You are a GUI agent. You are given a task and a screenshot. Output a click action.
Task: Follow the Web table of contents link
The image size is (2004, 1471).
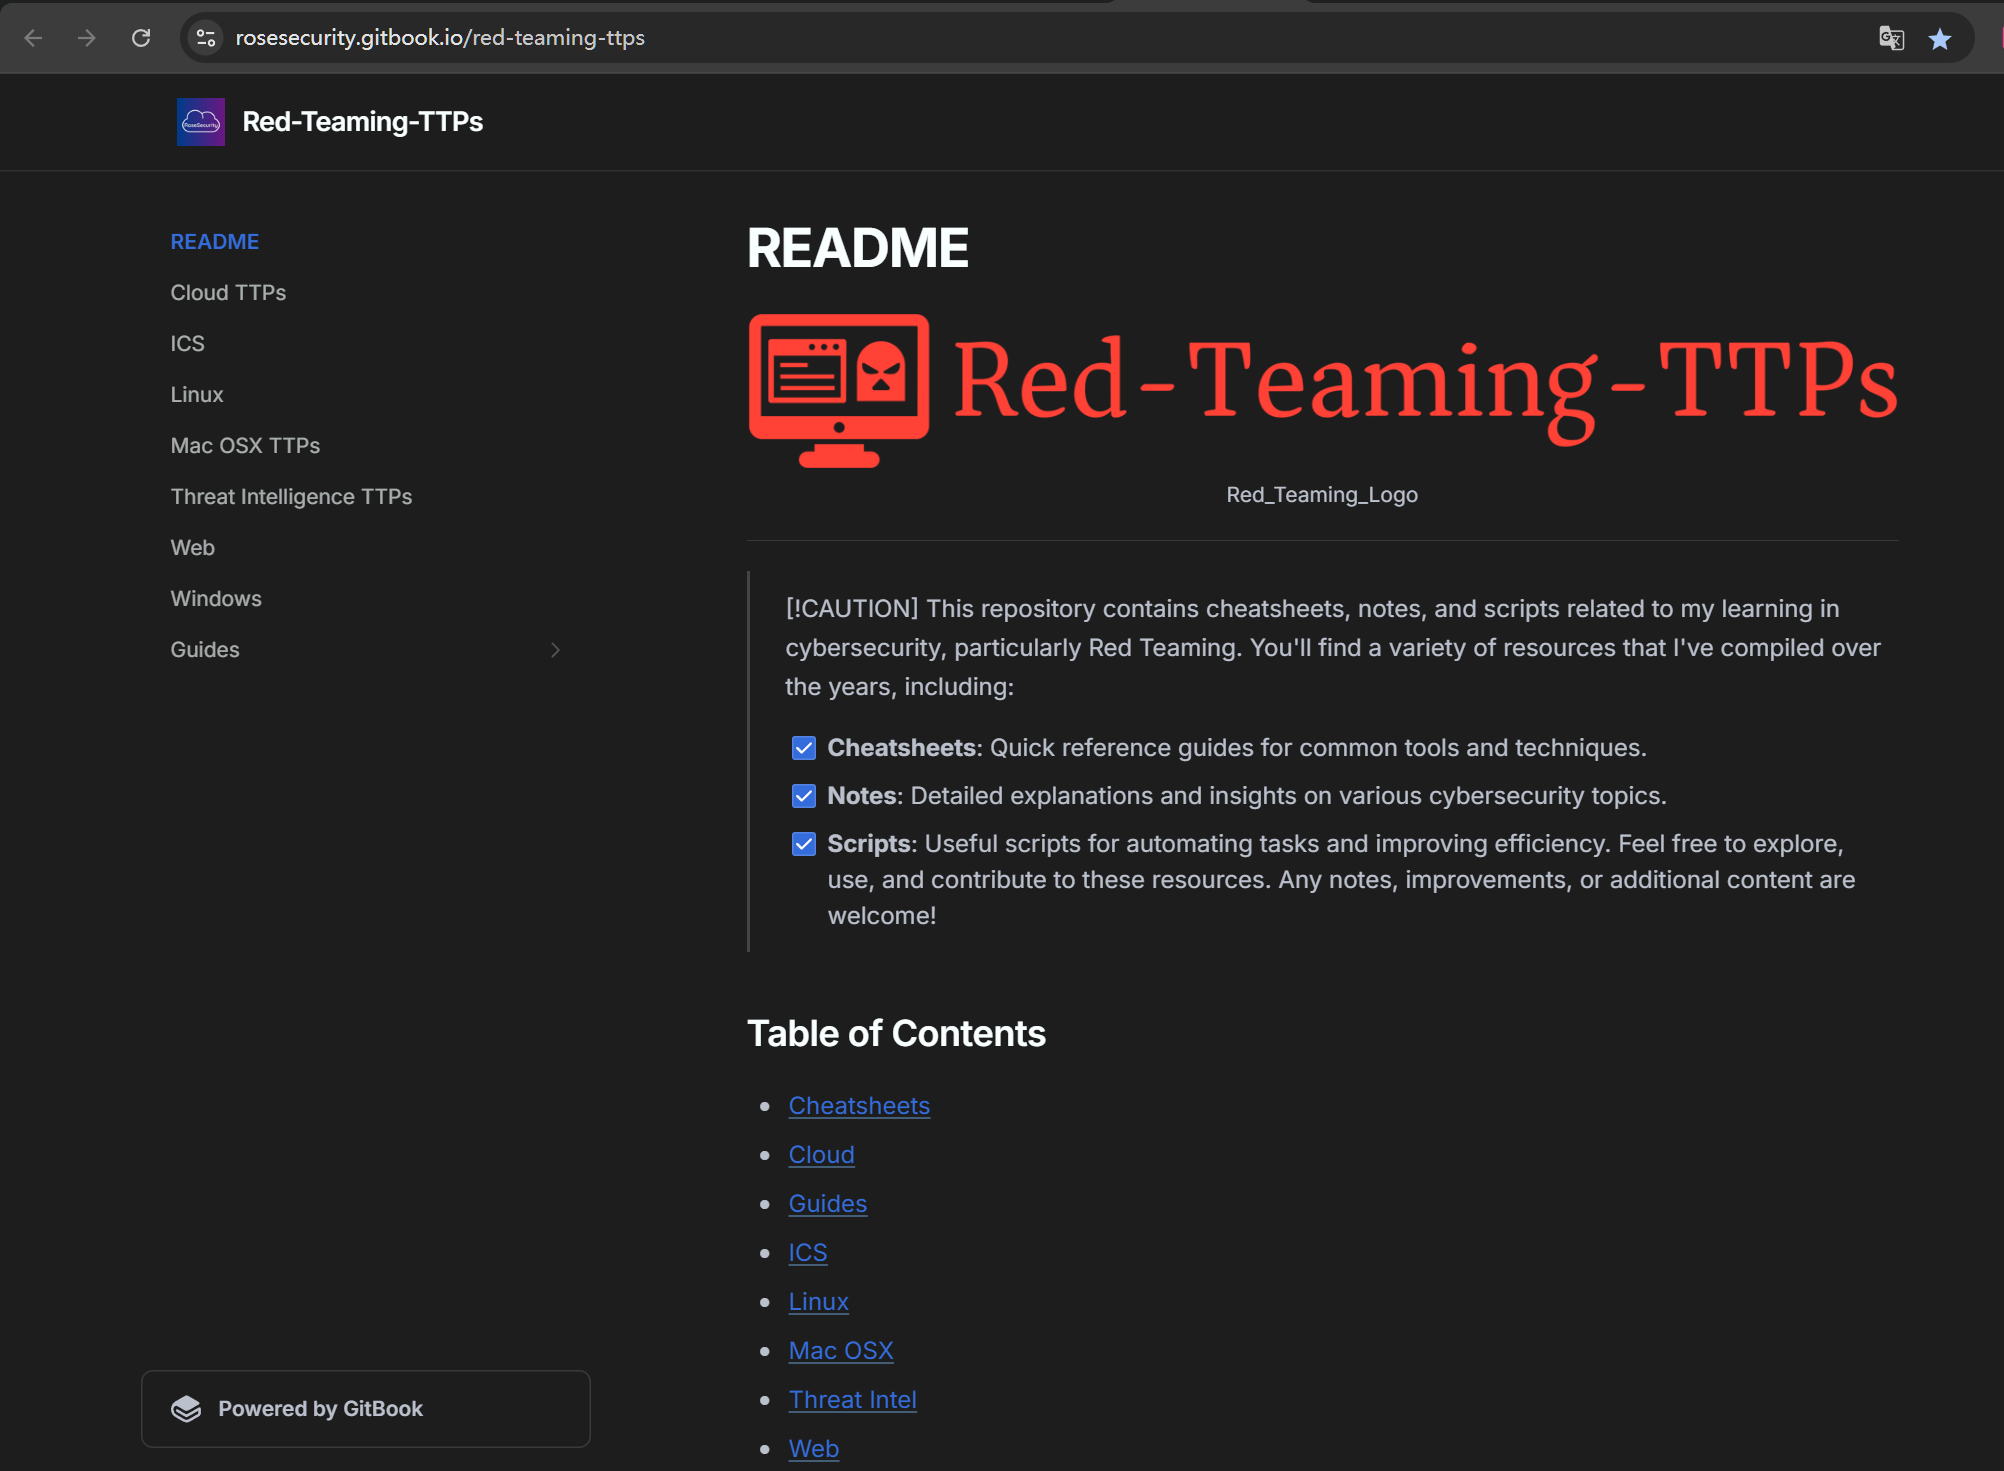tap(814, 1449)
